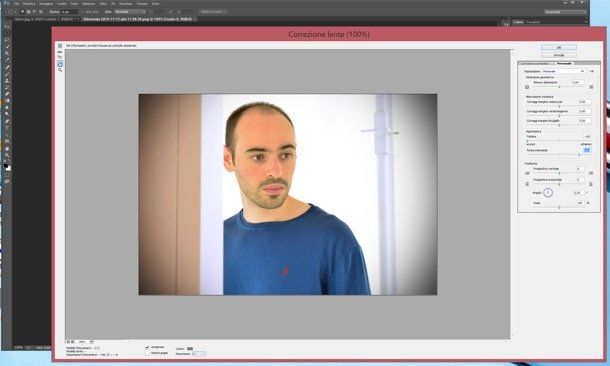Image resolution: width=610 pixels, height=366 pixels.
Task: Click the barrel distortion icon left of slider
Action: [x=527, y=87]
